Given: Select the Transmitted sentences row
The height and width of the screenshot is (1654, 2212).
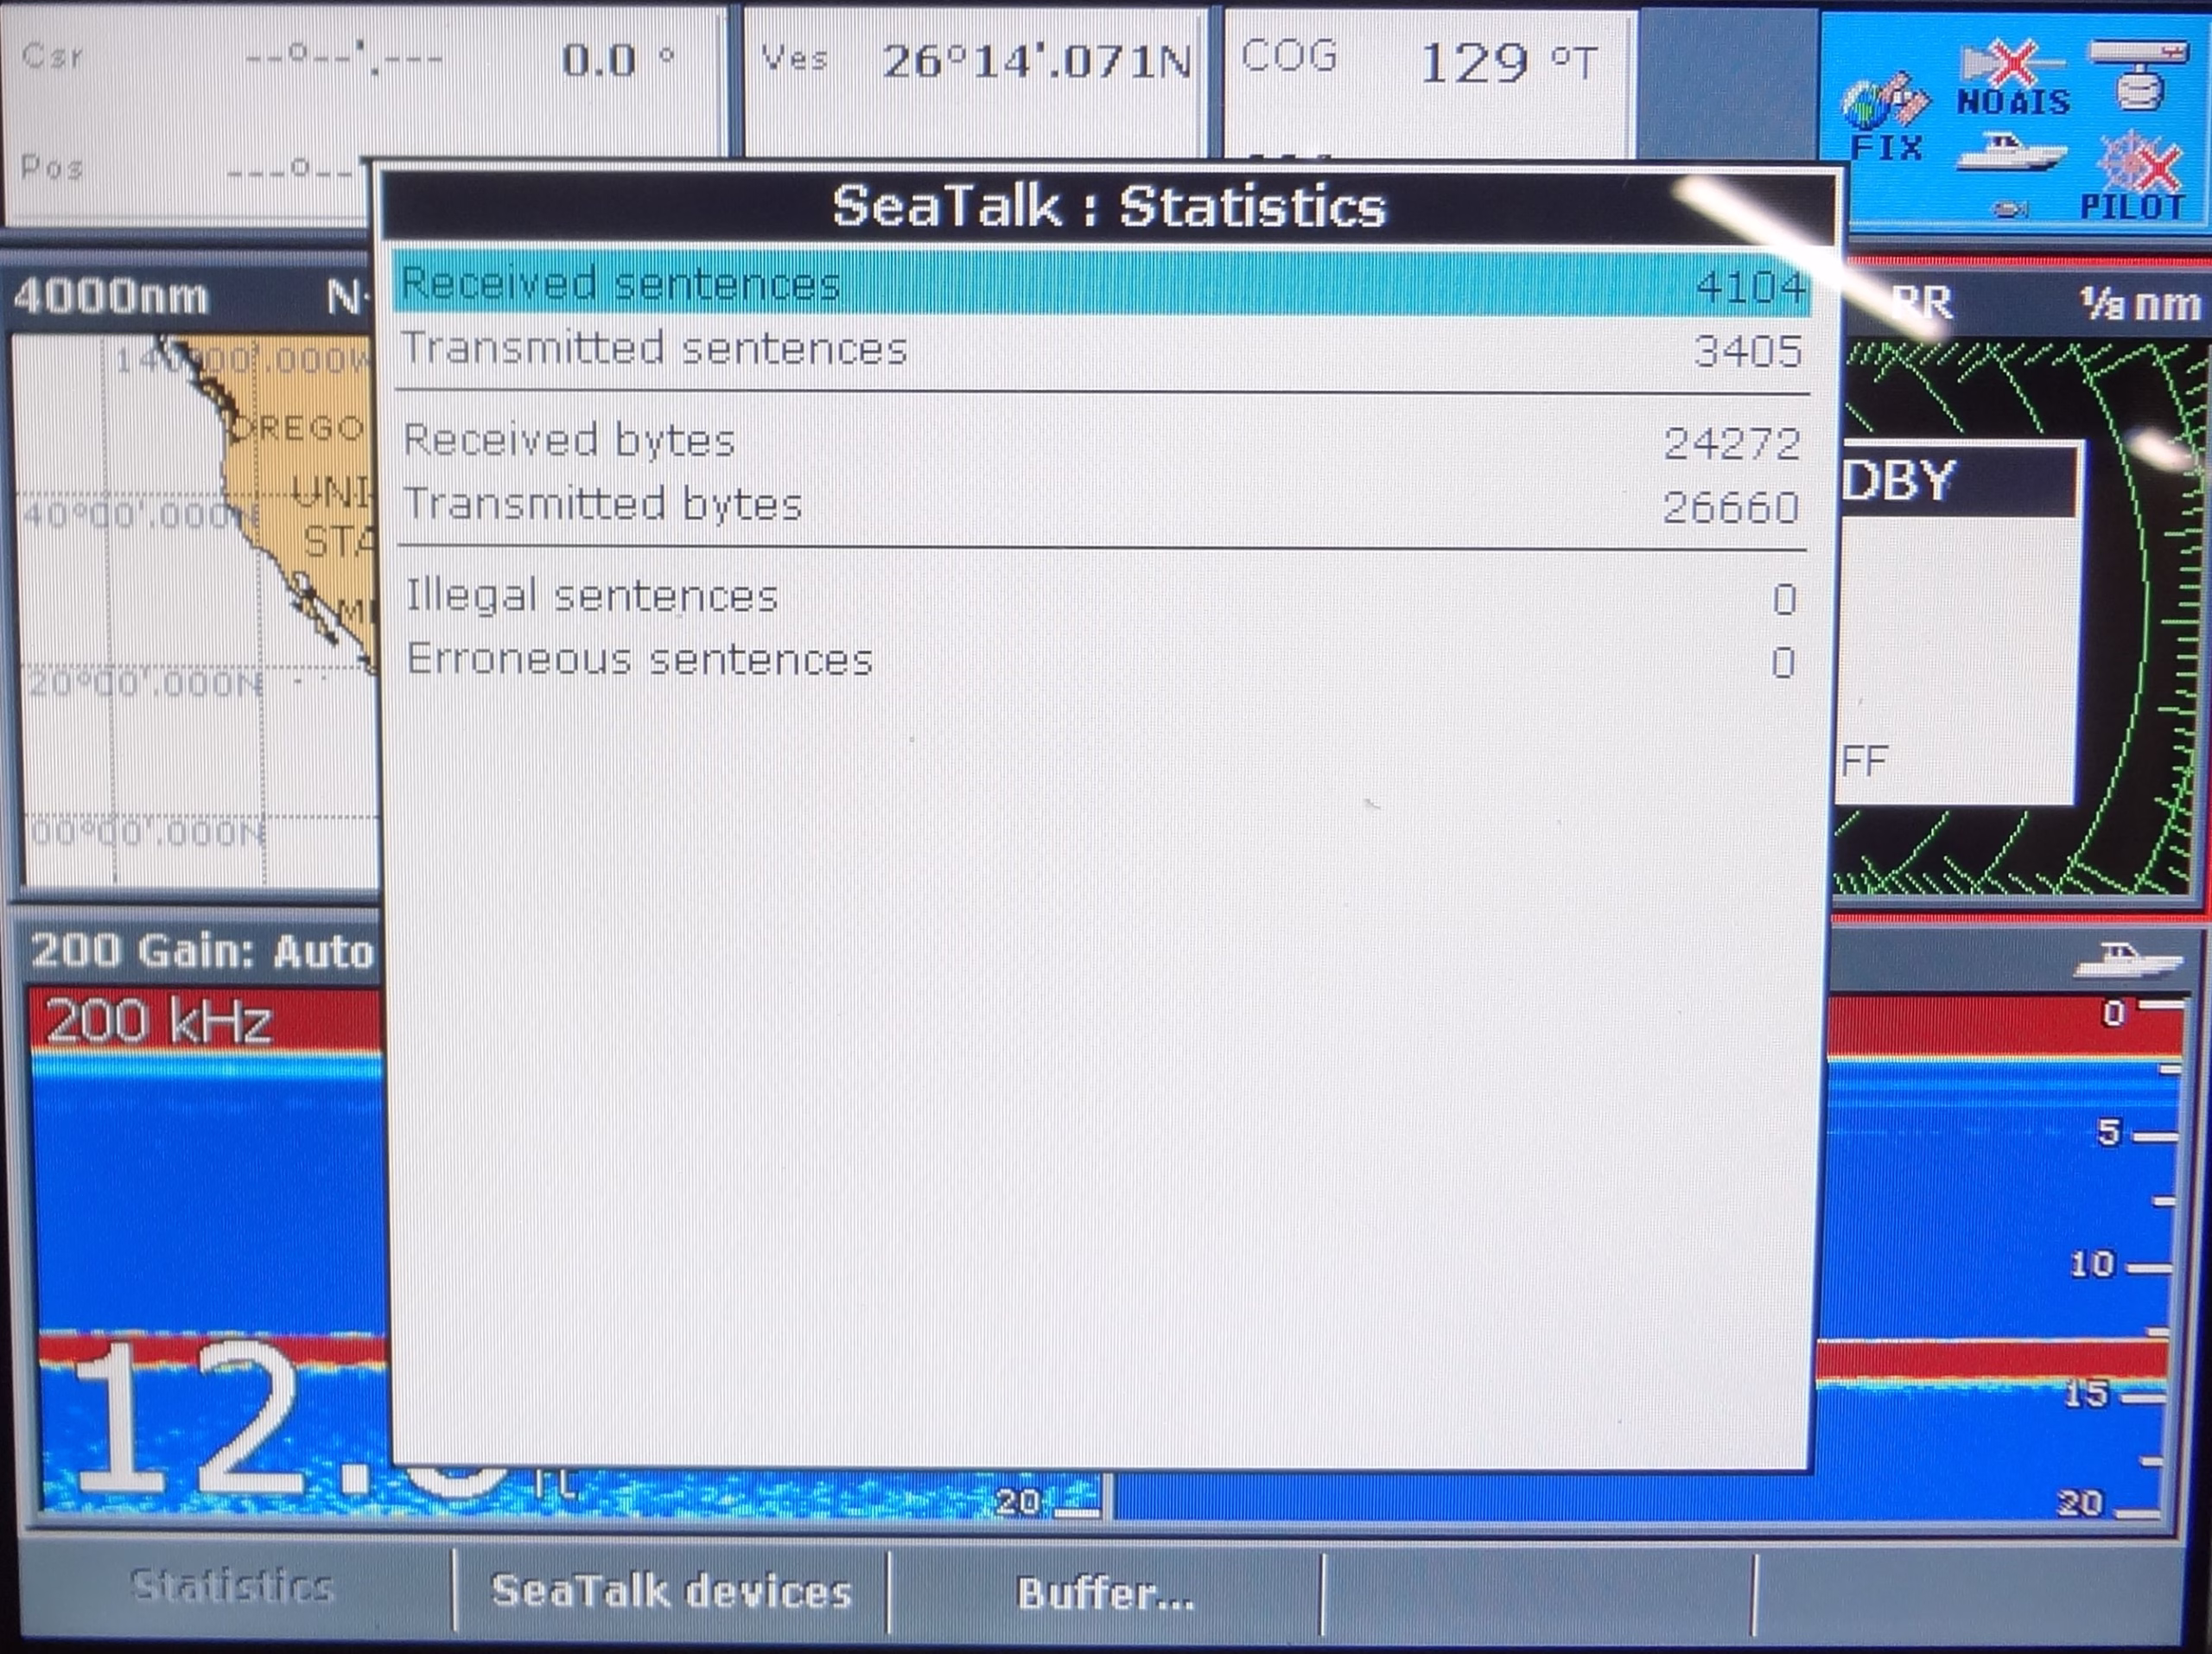Looking at the screenshot, I should pyautogui.click(x=1100, y=350).
